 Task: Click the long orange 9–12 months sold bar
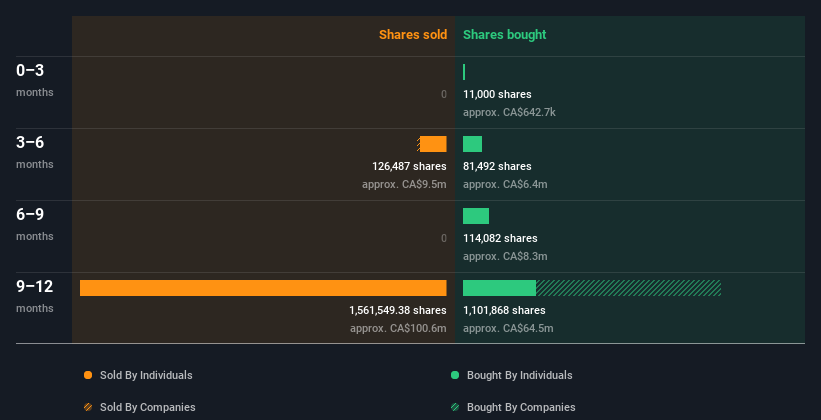pyautogui.click(x=263, y=288)
